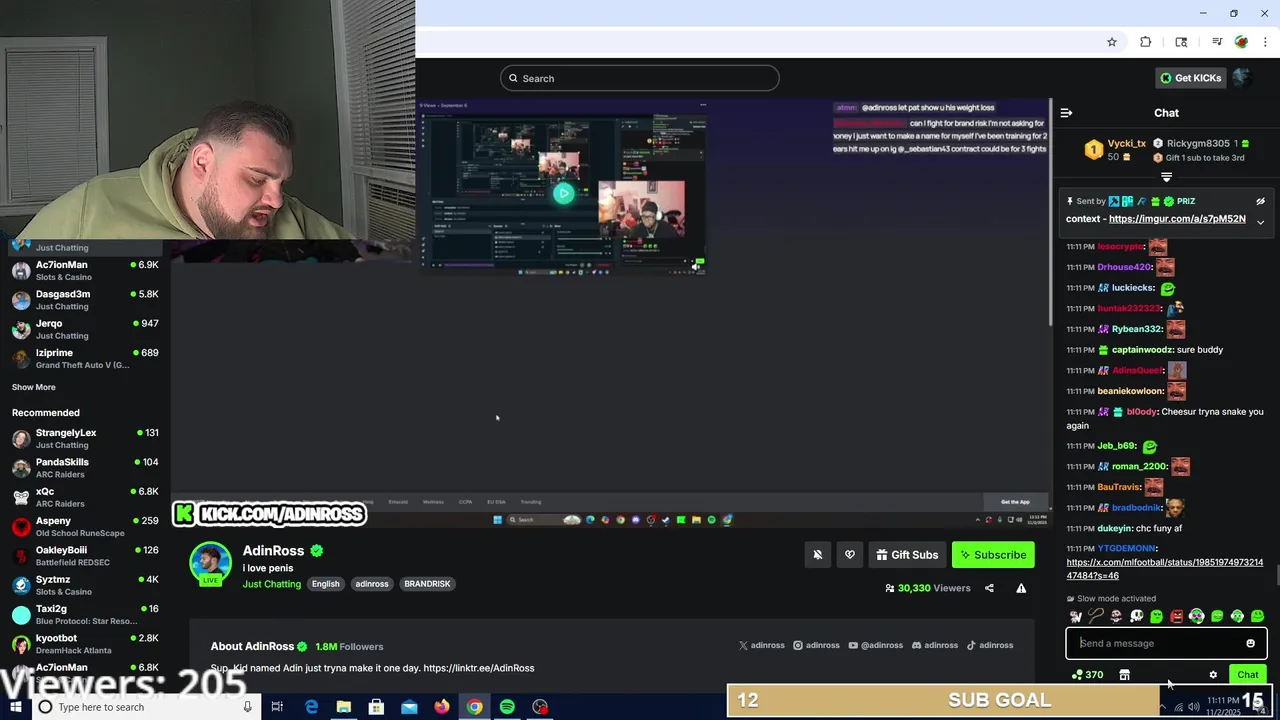Open AdinRoss YouTube link
The image size is (1280, 720).
click(875, 645)
